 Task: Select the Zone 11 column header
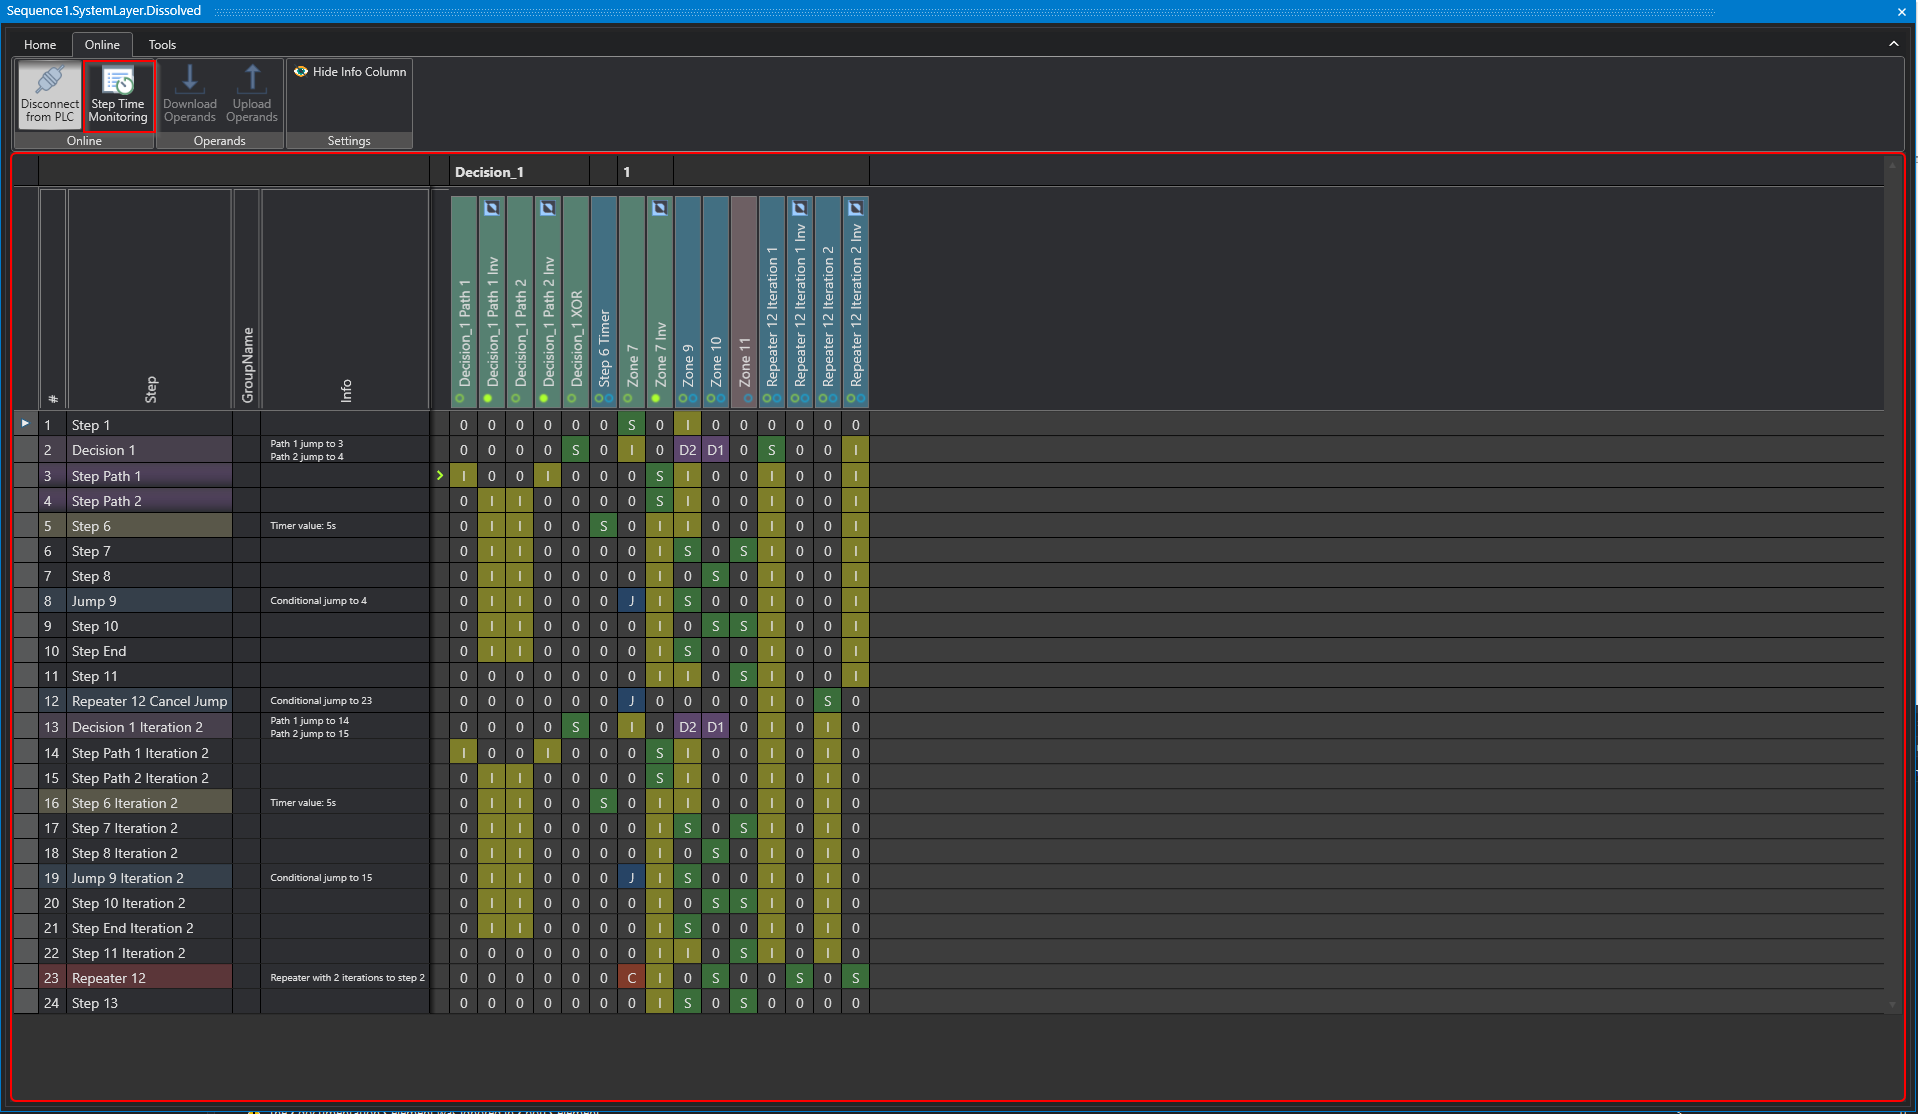[744, 301]
